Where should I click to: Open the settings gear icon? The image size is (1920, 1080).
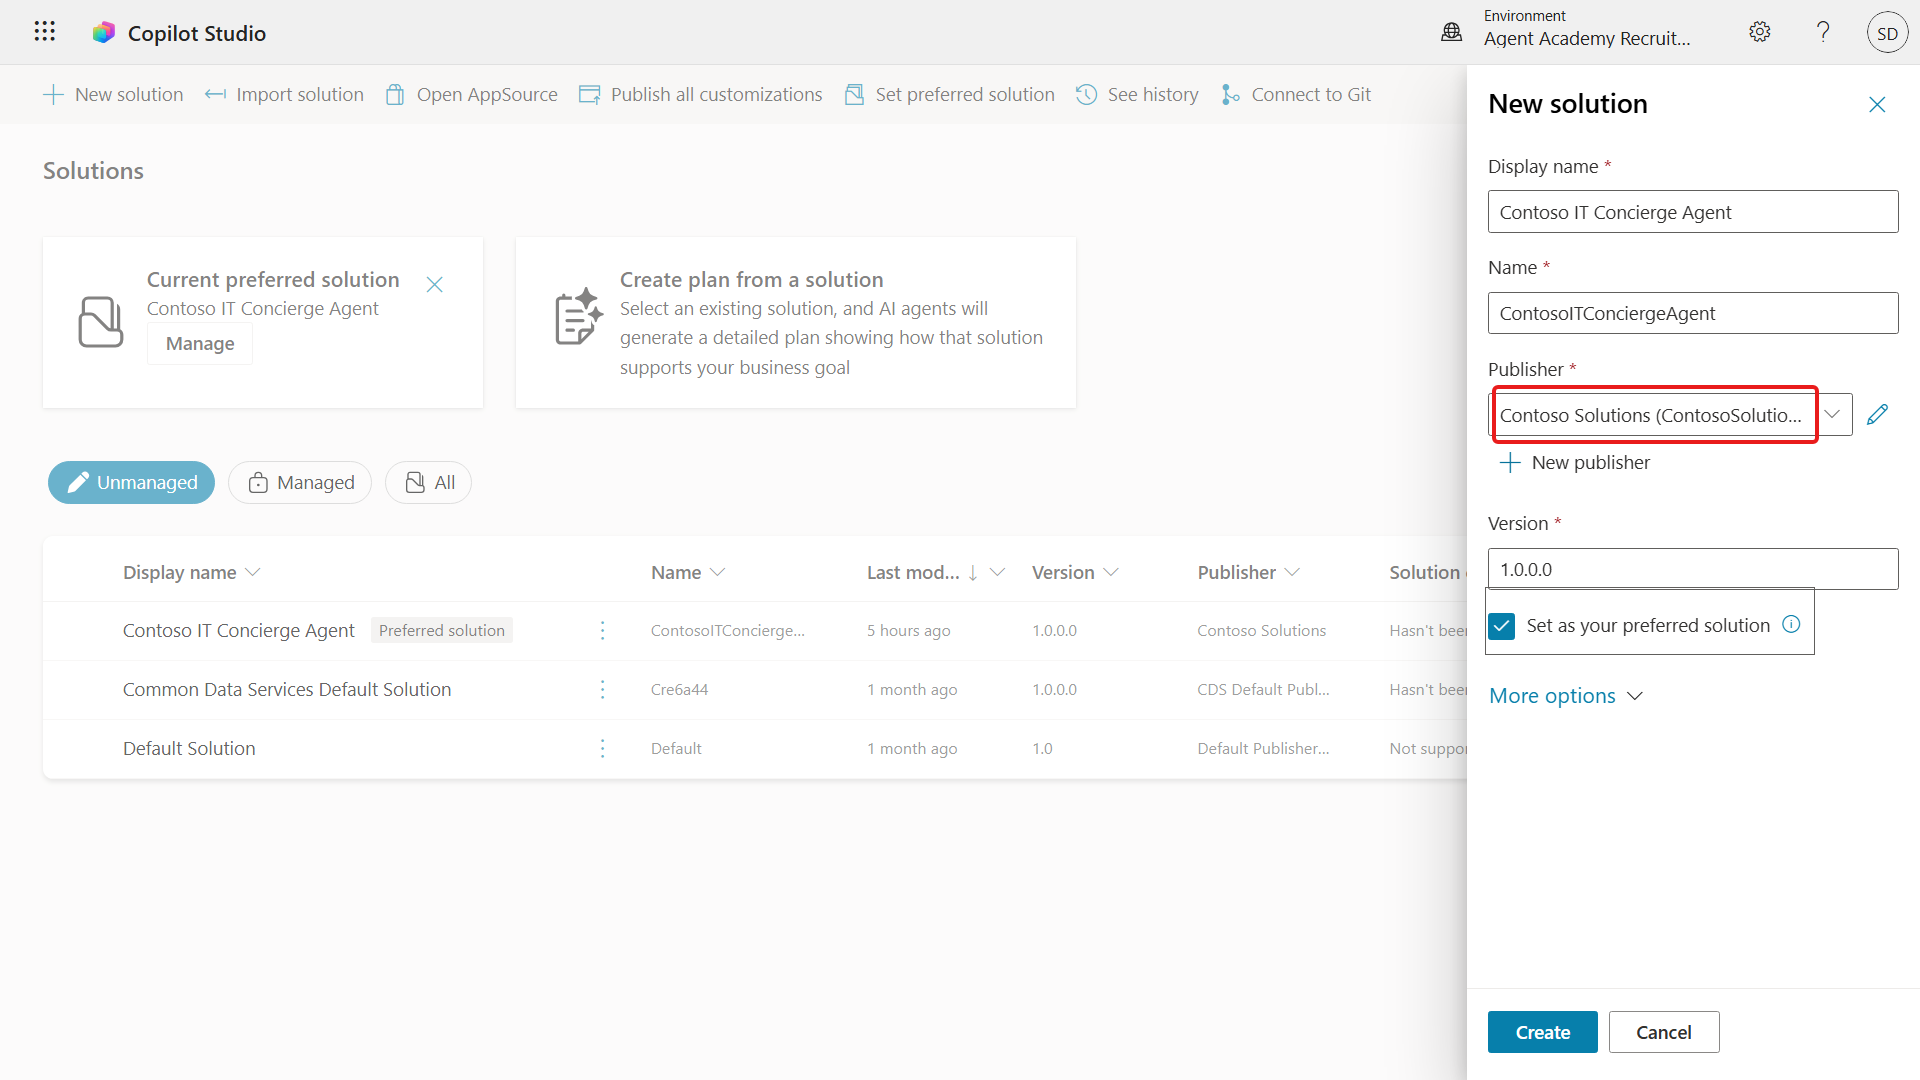(1760, 32)
